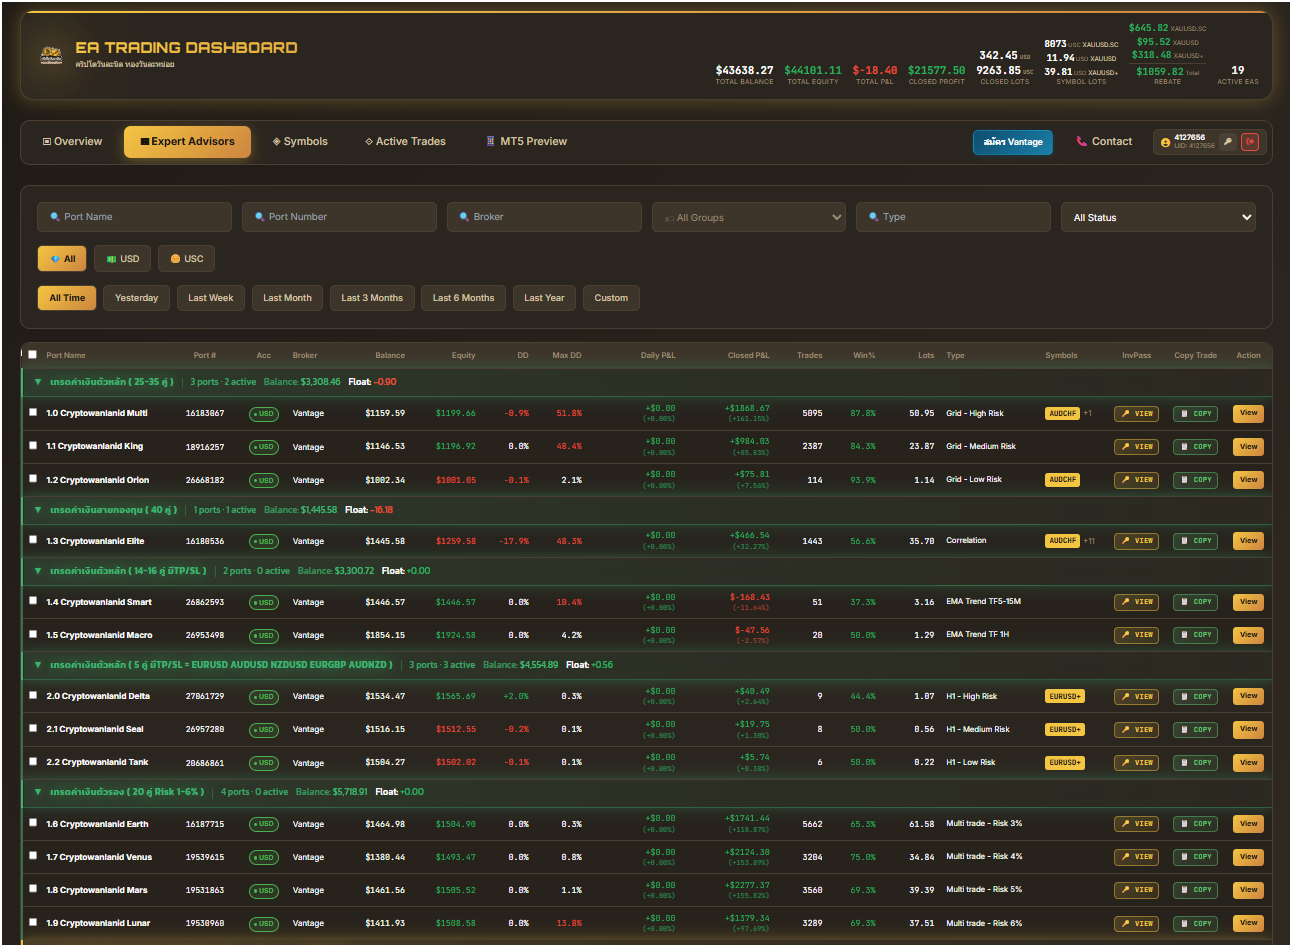The width and height of the screenshot is (1292, 947).
Task: Click the AUDCHF symbol tag on 1.2 Orion row
Action: pyautogui.click(x=1062, y=480)
